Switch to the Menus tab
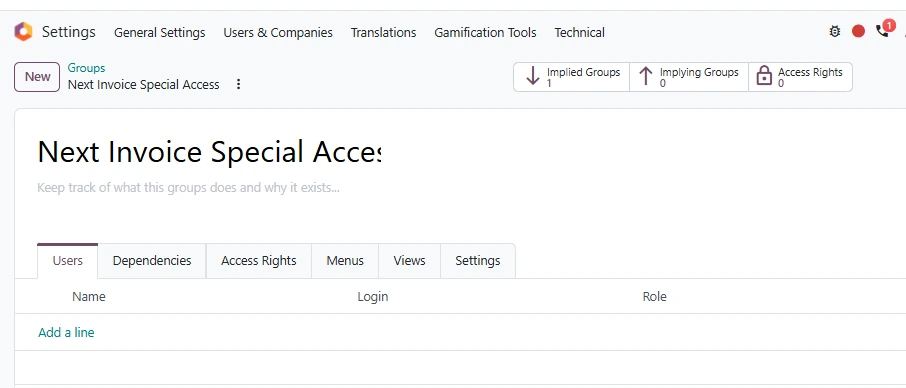 (x=345, y=261)
